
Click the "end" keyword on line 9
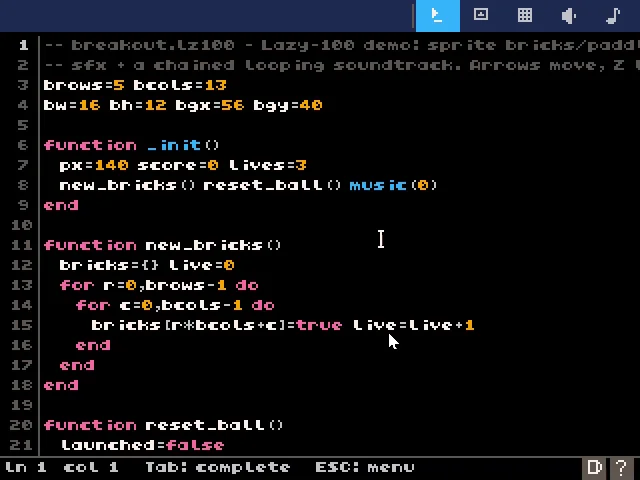pyautogui.click(x=61, y=205)
